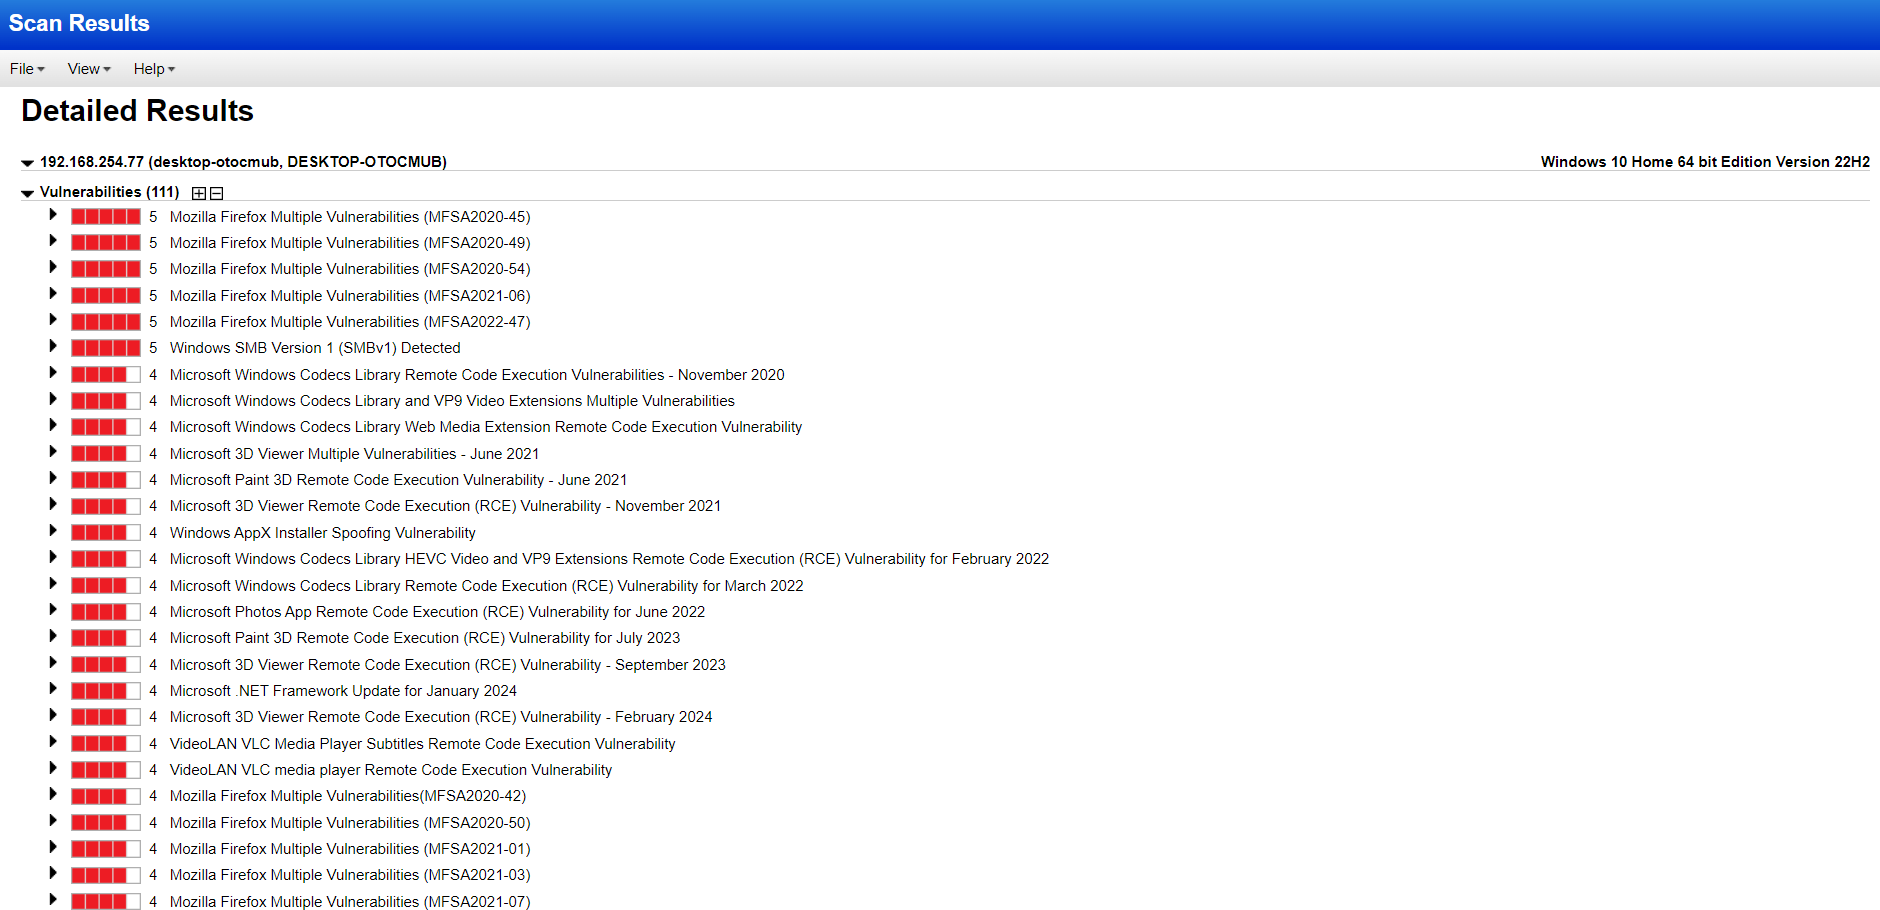This screenshot has width=1880, height=910.
Task: Expand the HEVC Video February 2022 row
Action: tap(53, 557)
